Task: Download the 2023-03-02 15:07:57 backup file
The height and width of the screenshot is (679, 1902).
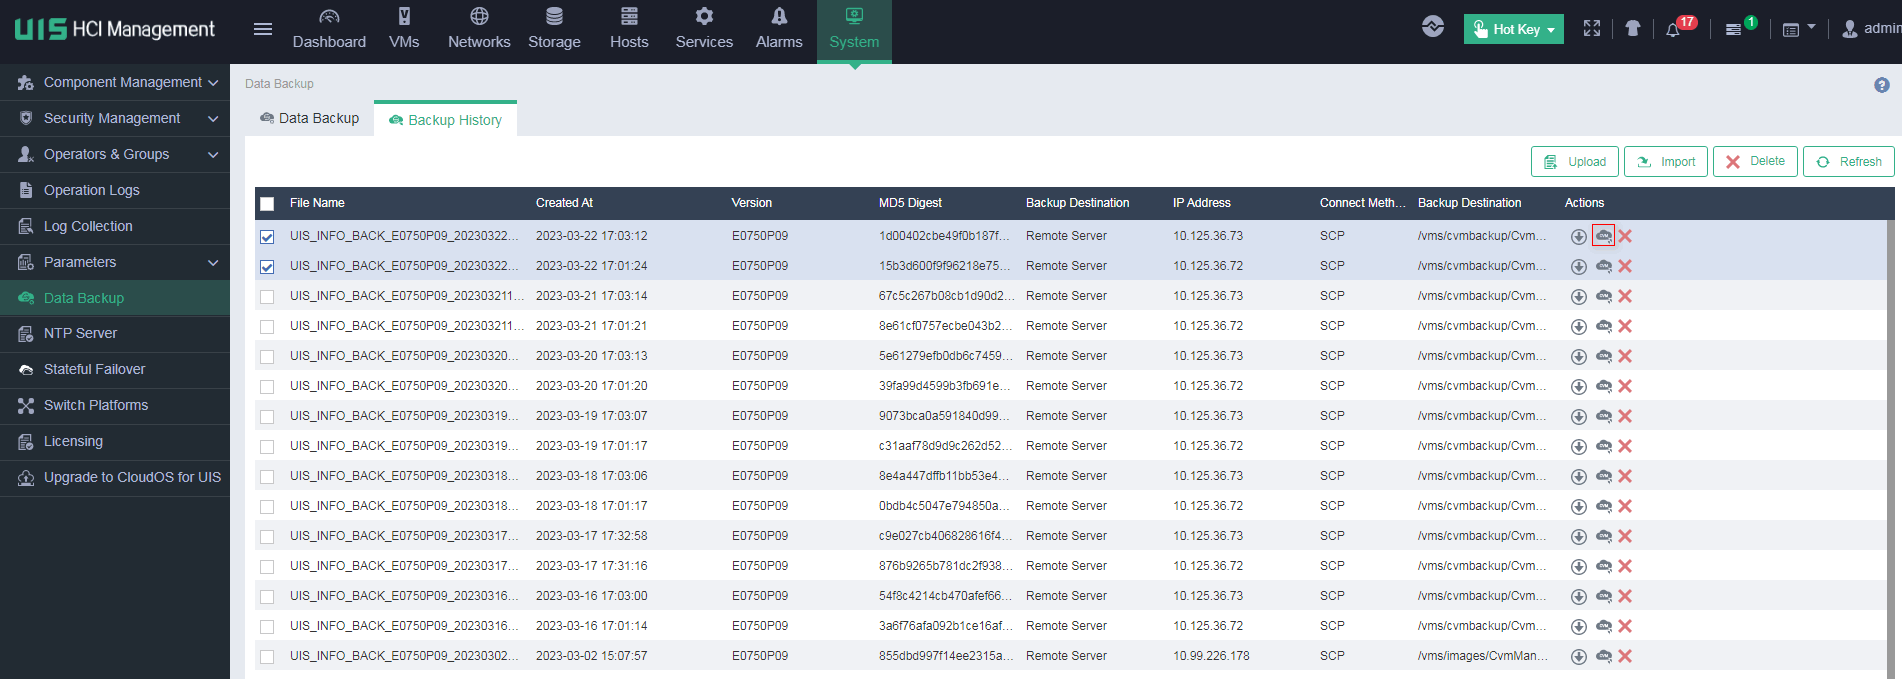Action: 1578,657
